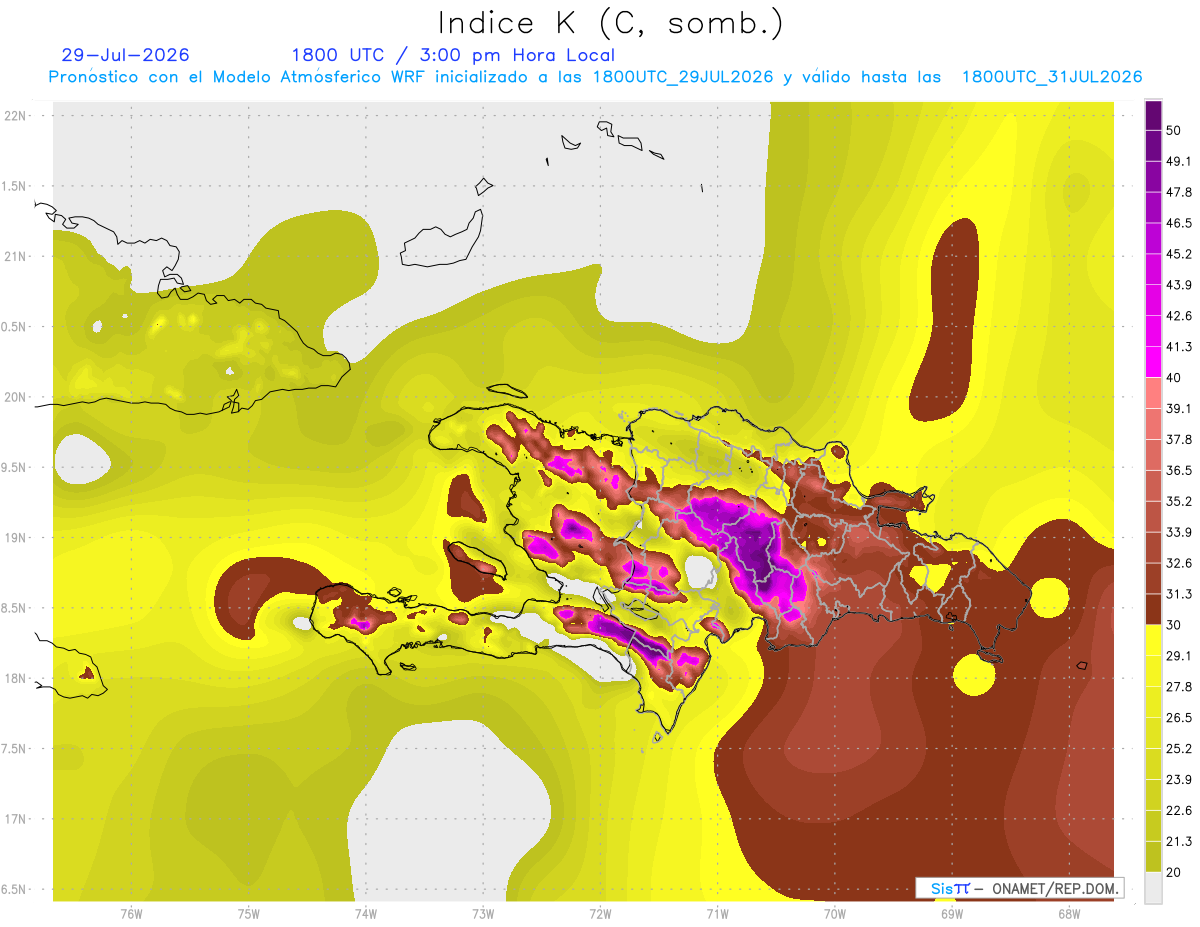Click the colorbar value "27.8"
The image size is (1200, 927).
[x=1179, y=687]
